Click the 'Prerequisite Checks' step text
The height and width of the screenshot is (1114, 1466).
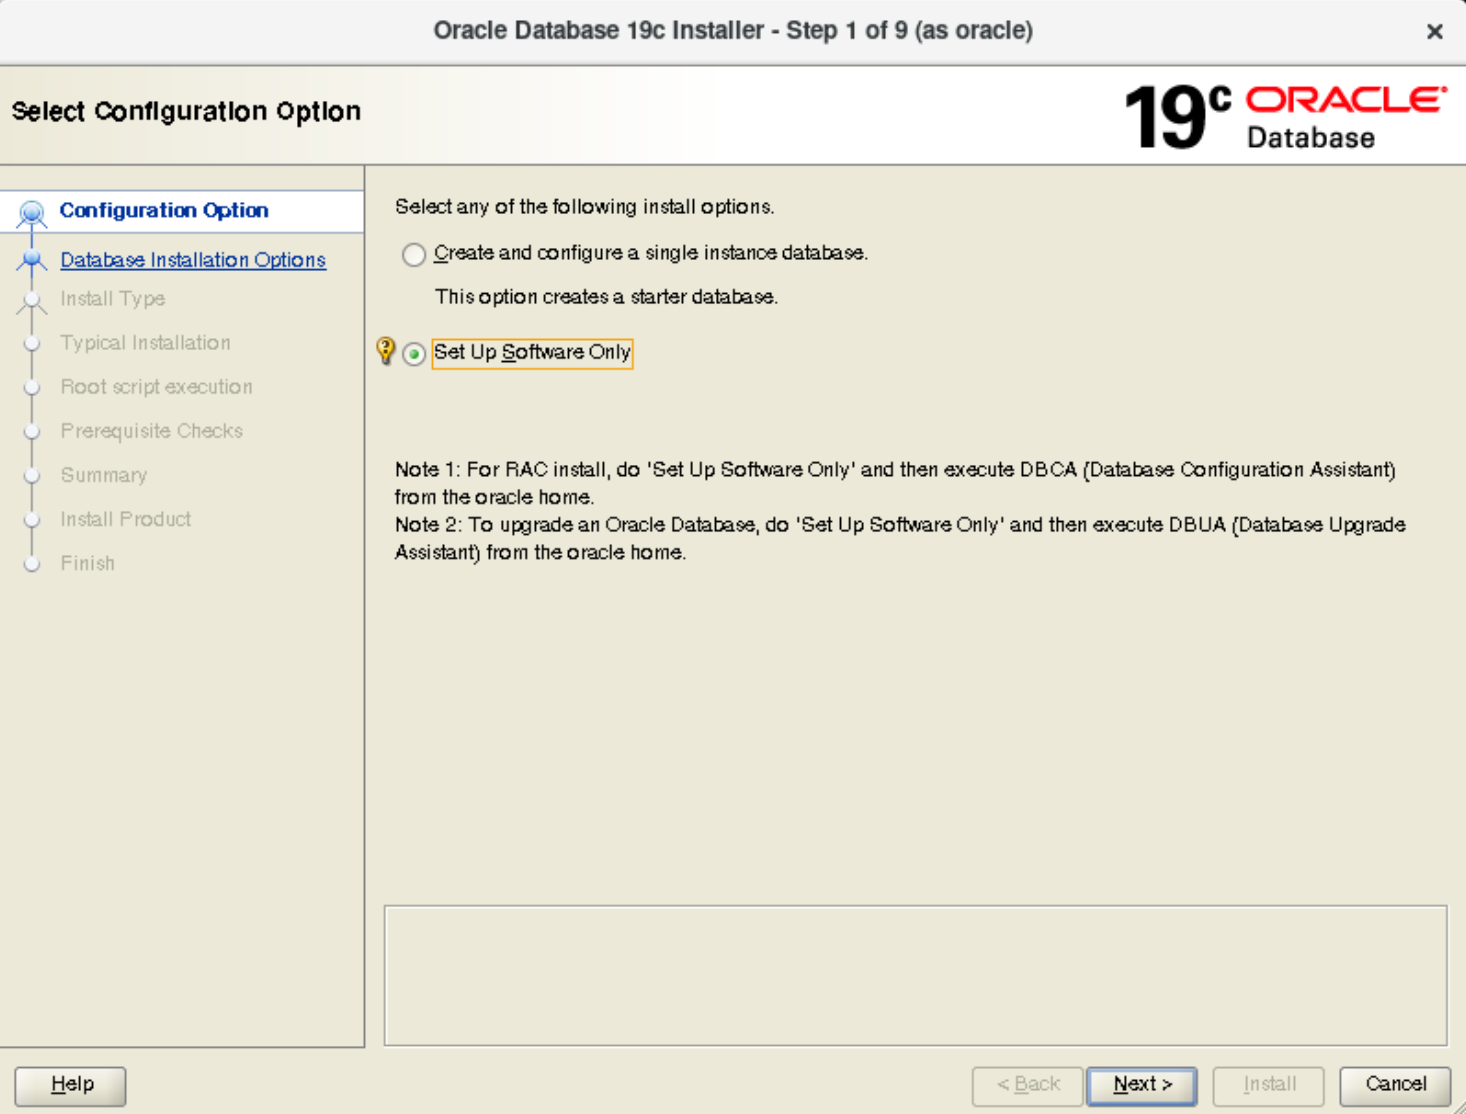click(151, 431)
